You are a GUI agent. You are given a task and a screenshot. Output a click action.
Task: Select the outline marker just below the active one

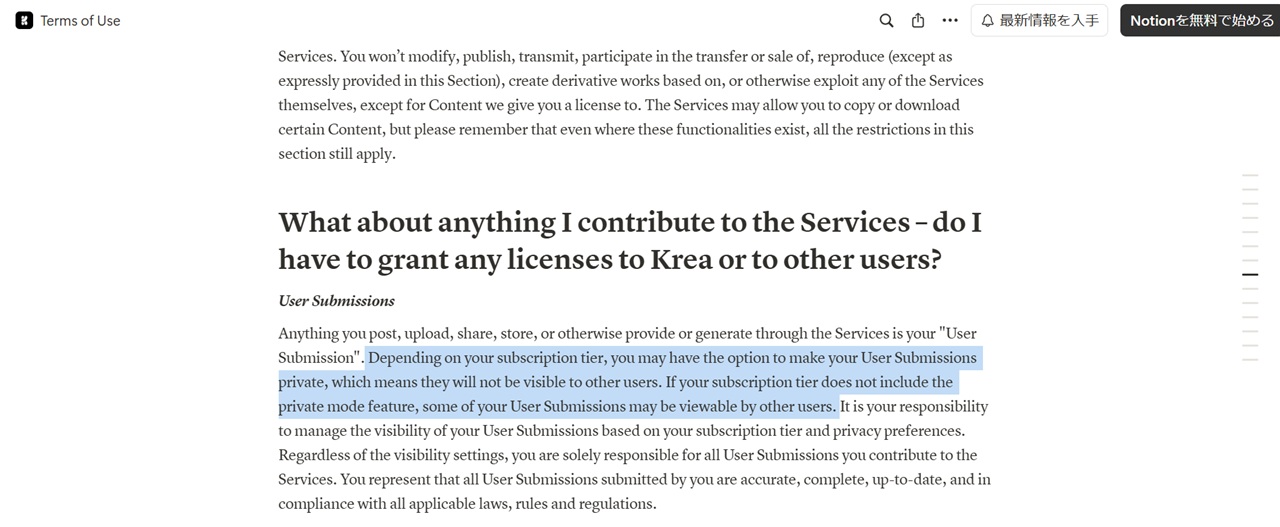(1250, 289)
